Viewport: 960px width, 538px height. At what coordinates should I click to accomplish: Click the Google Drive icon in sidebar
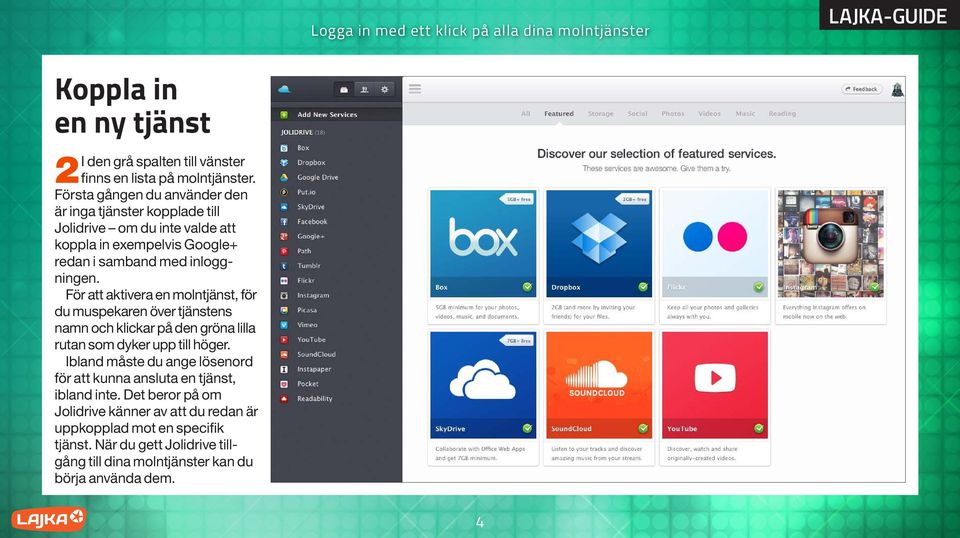point(284,177)
